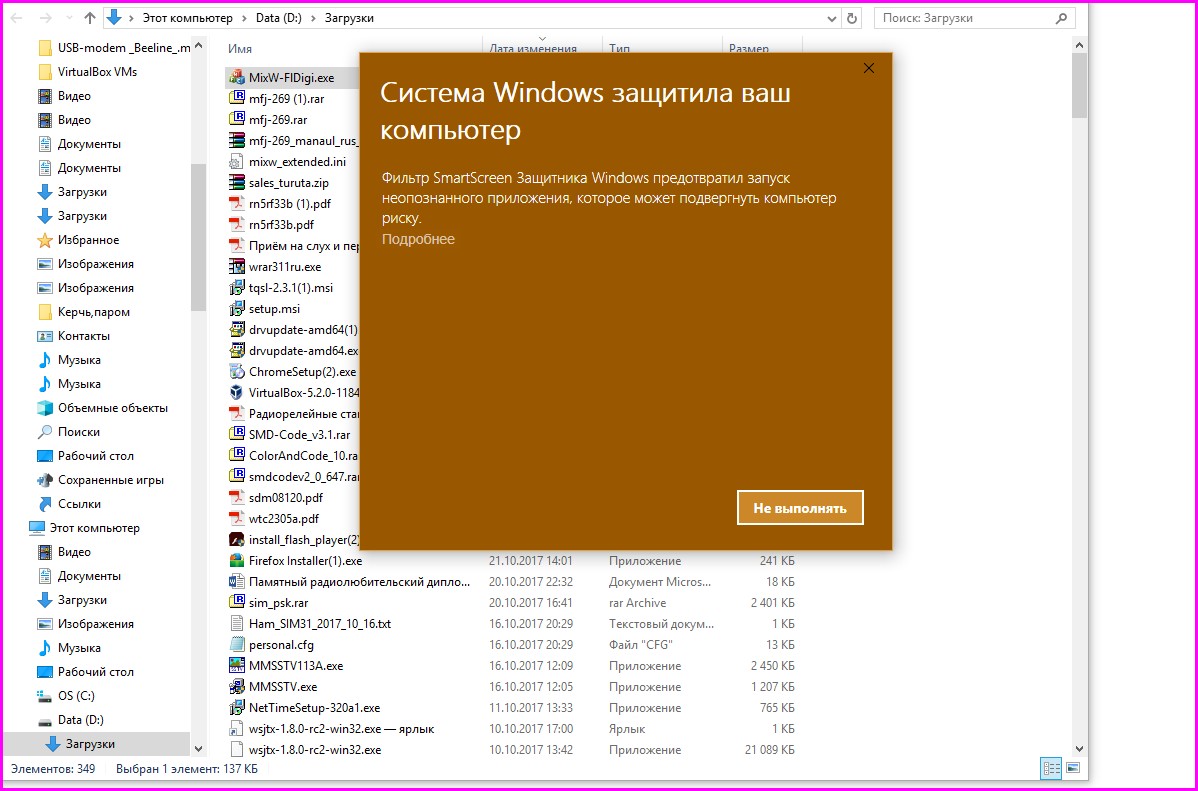Expand chevron after Data (D:) breadcrumb
The height and width of the screenshot is (791, 1198).
[313, 18]
